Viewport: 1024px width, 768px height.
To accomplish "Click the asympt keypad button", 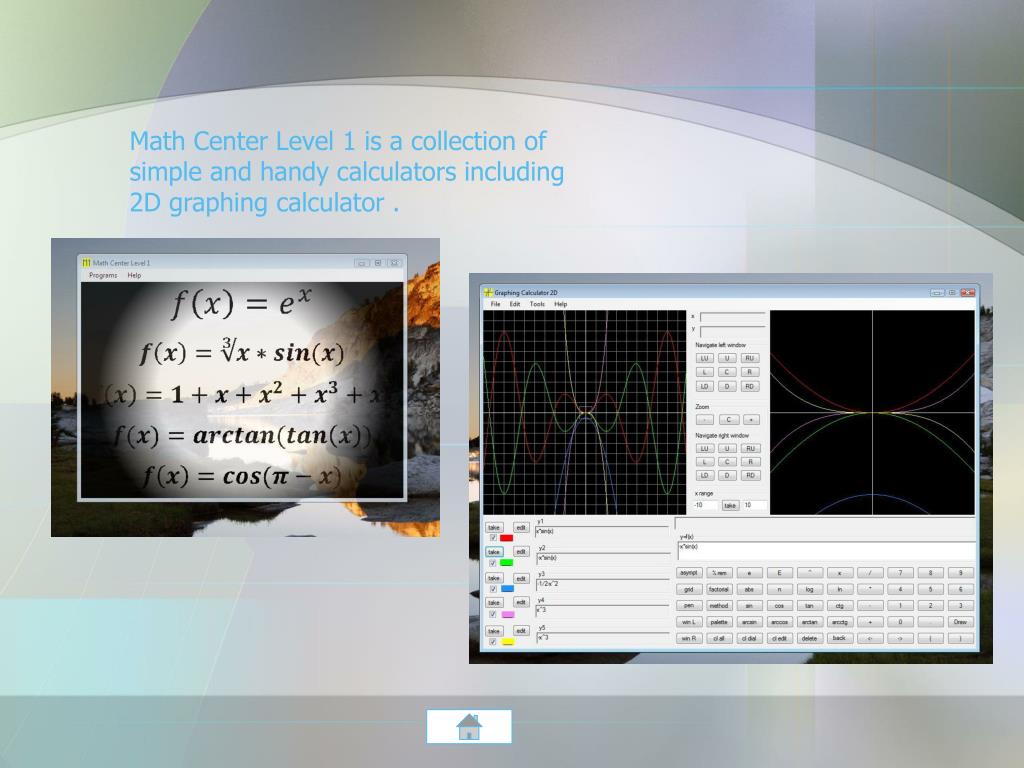I will tap(689, 573).
